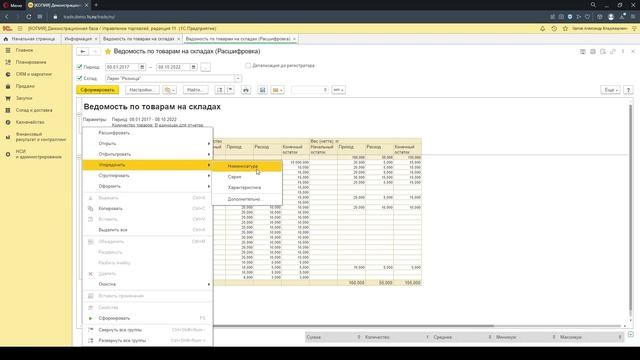Open the history clock icon
Viewport: 640px width, 360px height.
pos(554,29)
